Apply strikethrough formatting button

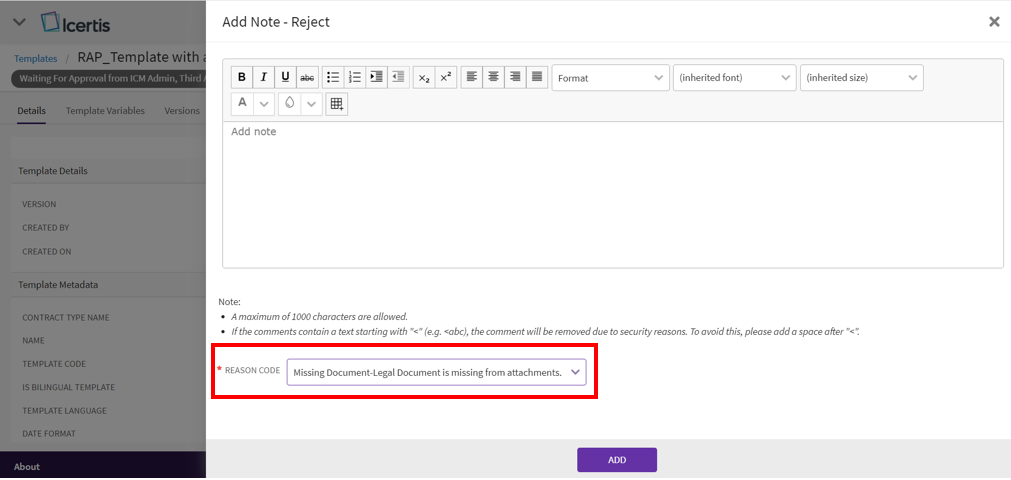pyautogui.click(x=307, y=78)
